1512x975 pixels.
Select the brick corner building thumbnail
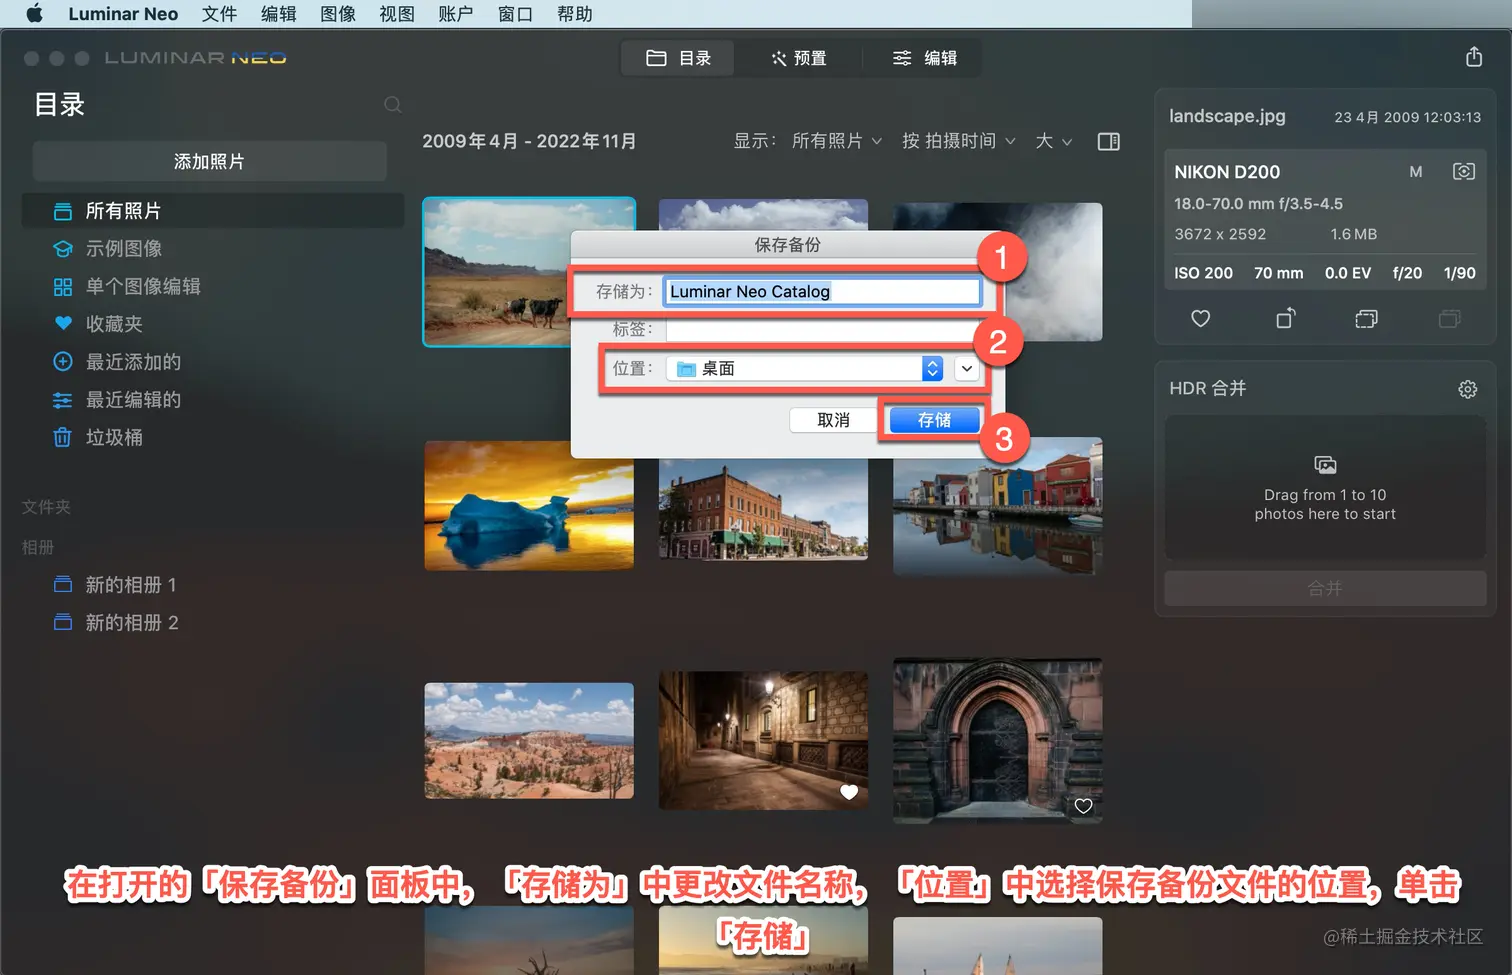tap(763, 509)
